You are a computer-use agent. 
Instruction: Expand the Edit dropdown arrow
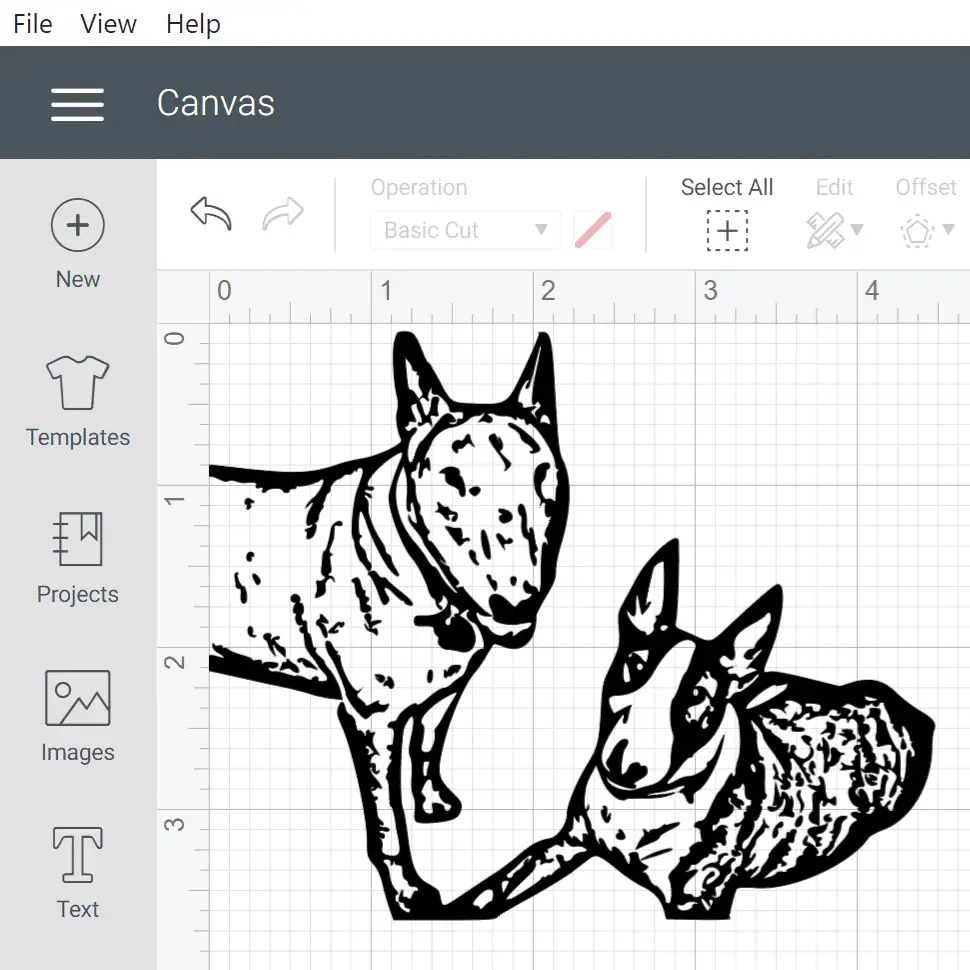click(857, 230)
